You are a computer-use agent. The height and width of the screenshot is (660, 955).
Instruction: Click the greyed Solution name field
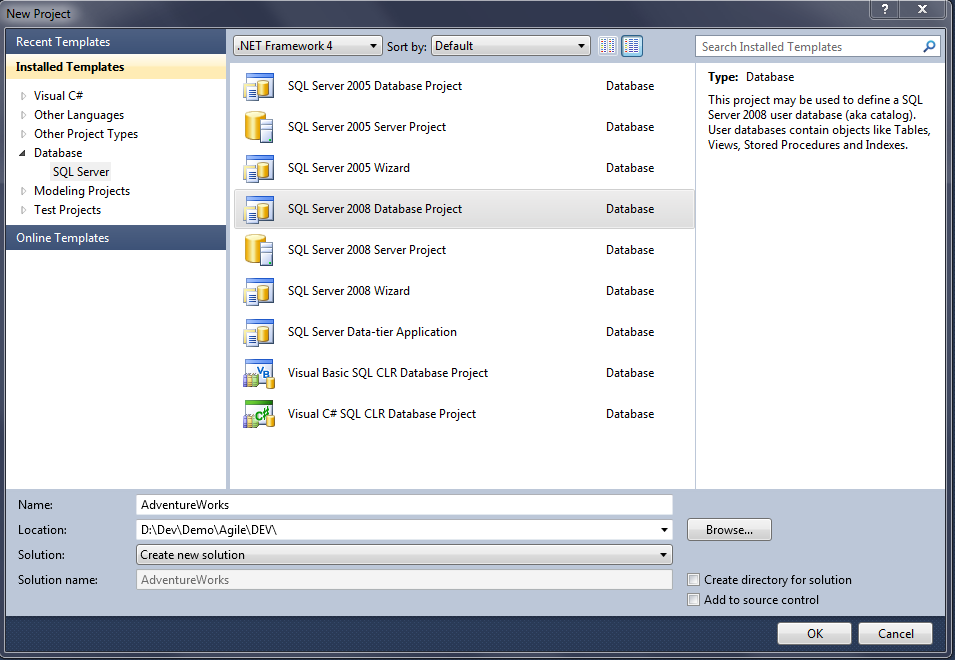click(x=404, y=580)
